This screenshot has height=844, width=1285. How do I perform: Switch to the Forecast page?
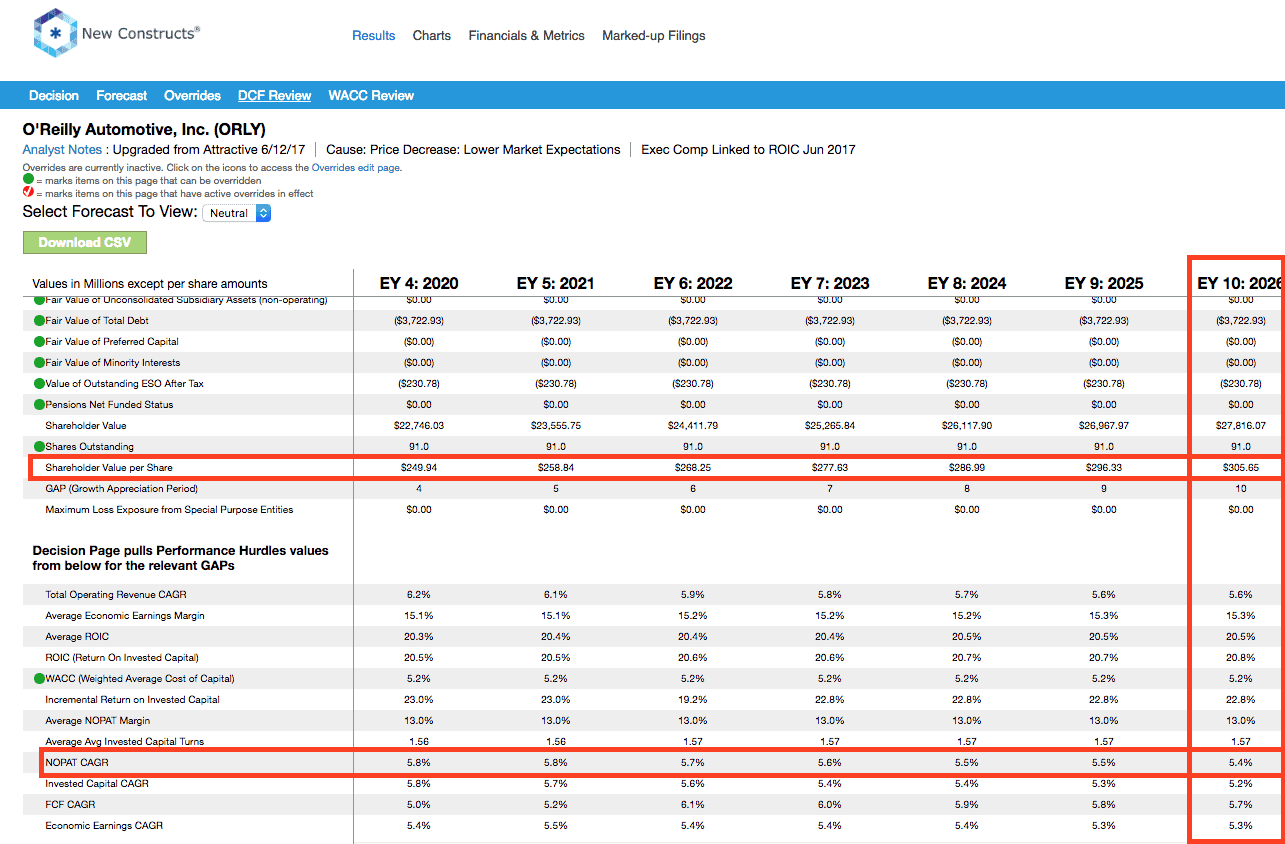(122, 96)
